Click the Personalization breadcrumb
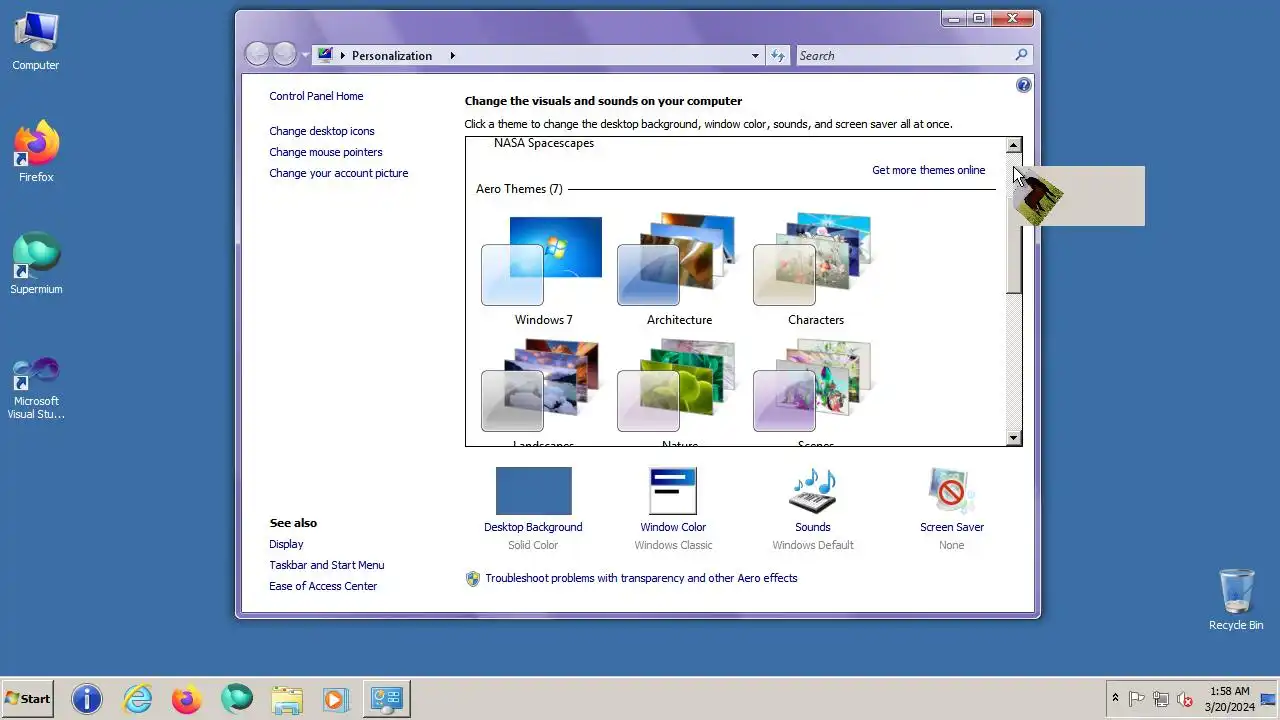Screen dimensions: 1280x720 point(392,56)
